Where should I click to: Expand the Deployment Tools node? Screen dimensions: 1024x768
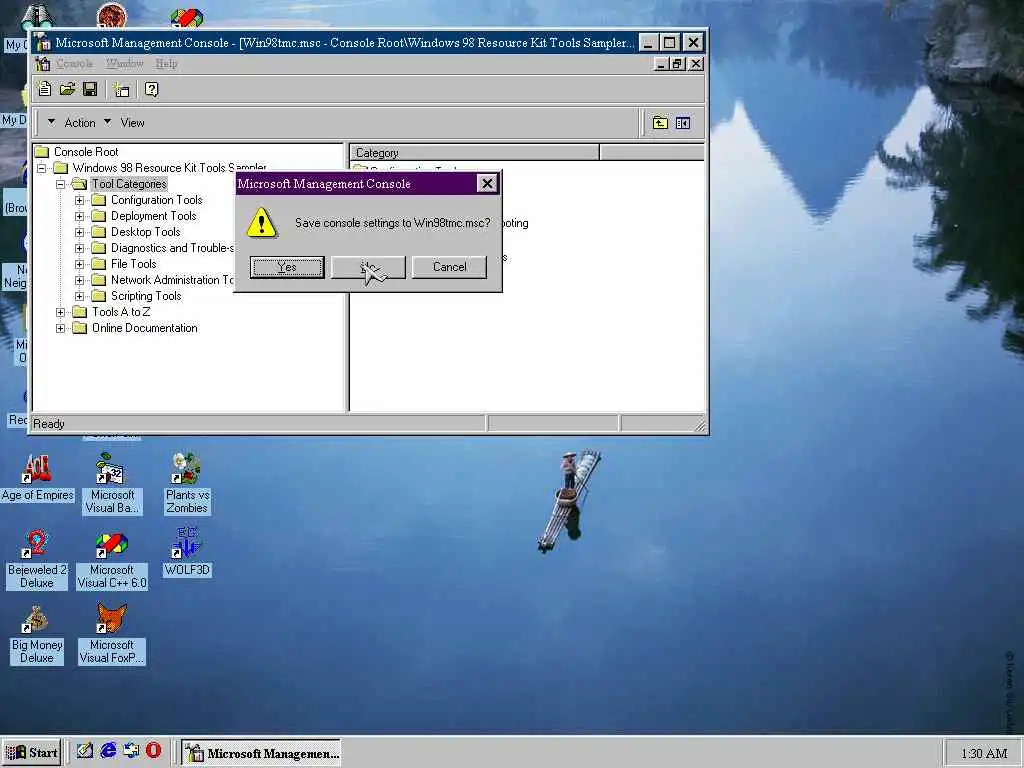coord(79,217)
